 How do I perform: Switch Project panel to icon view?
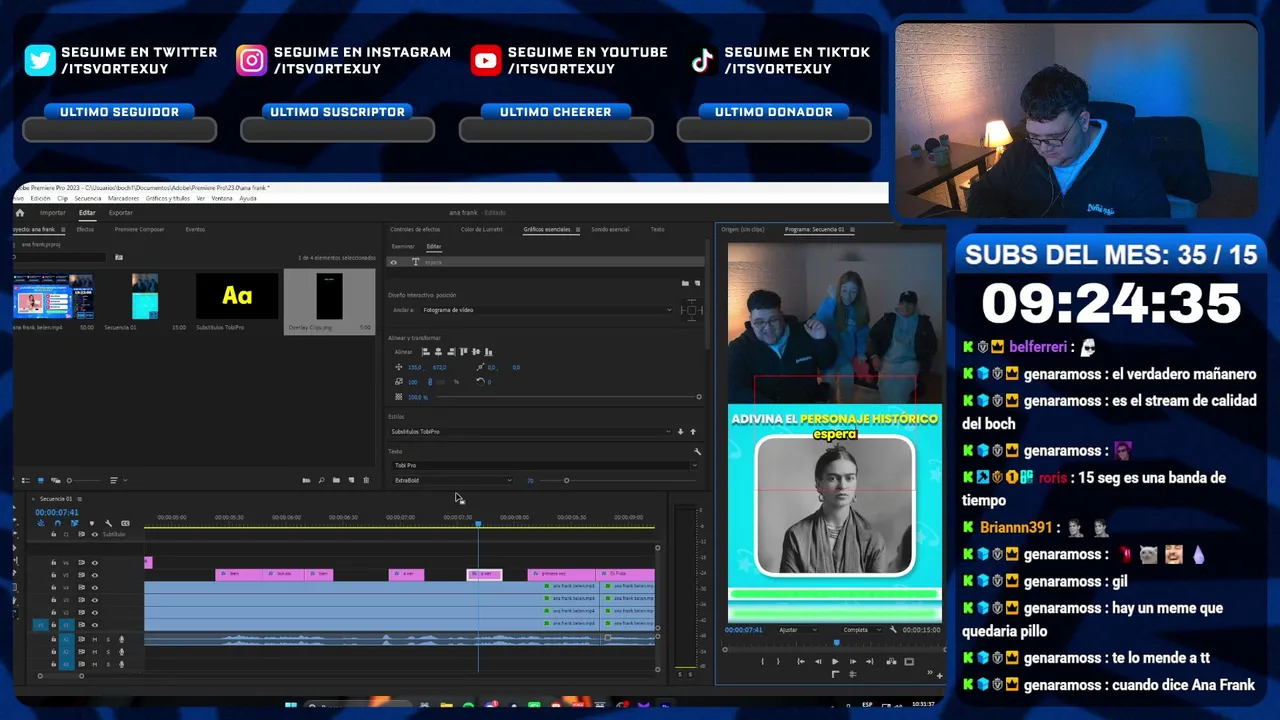pyautogui.click(x=40, y=480)
